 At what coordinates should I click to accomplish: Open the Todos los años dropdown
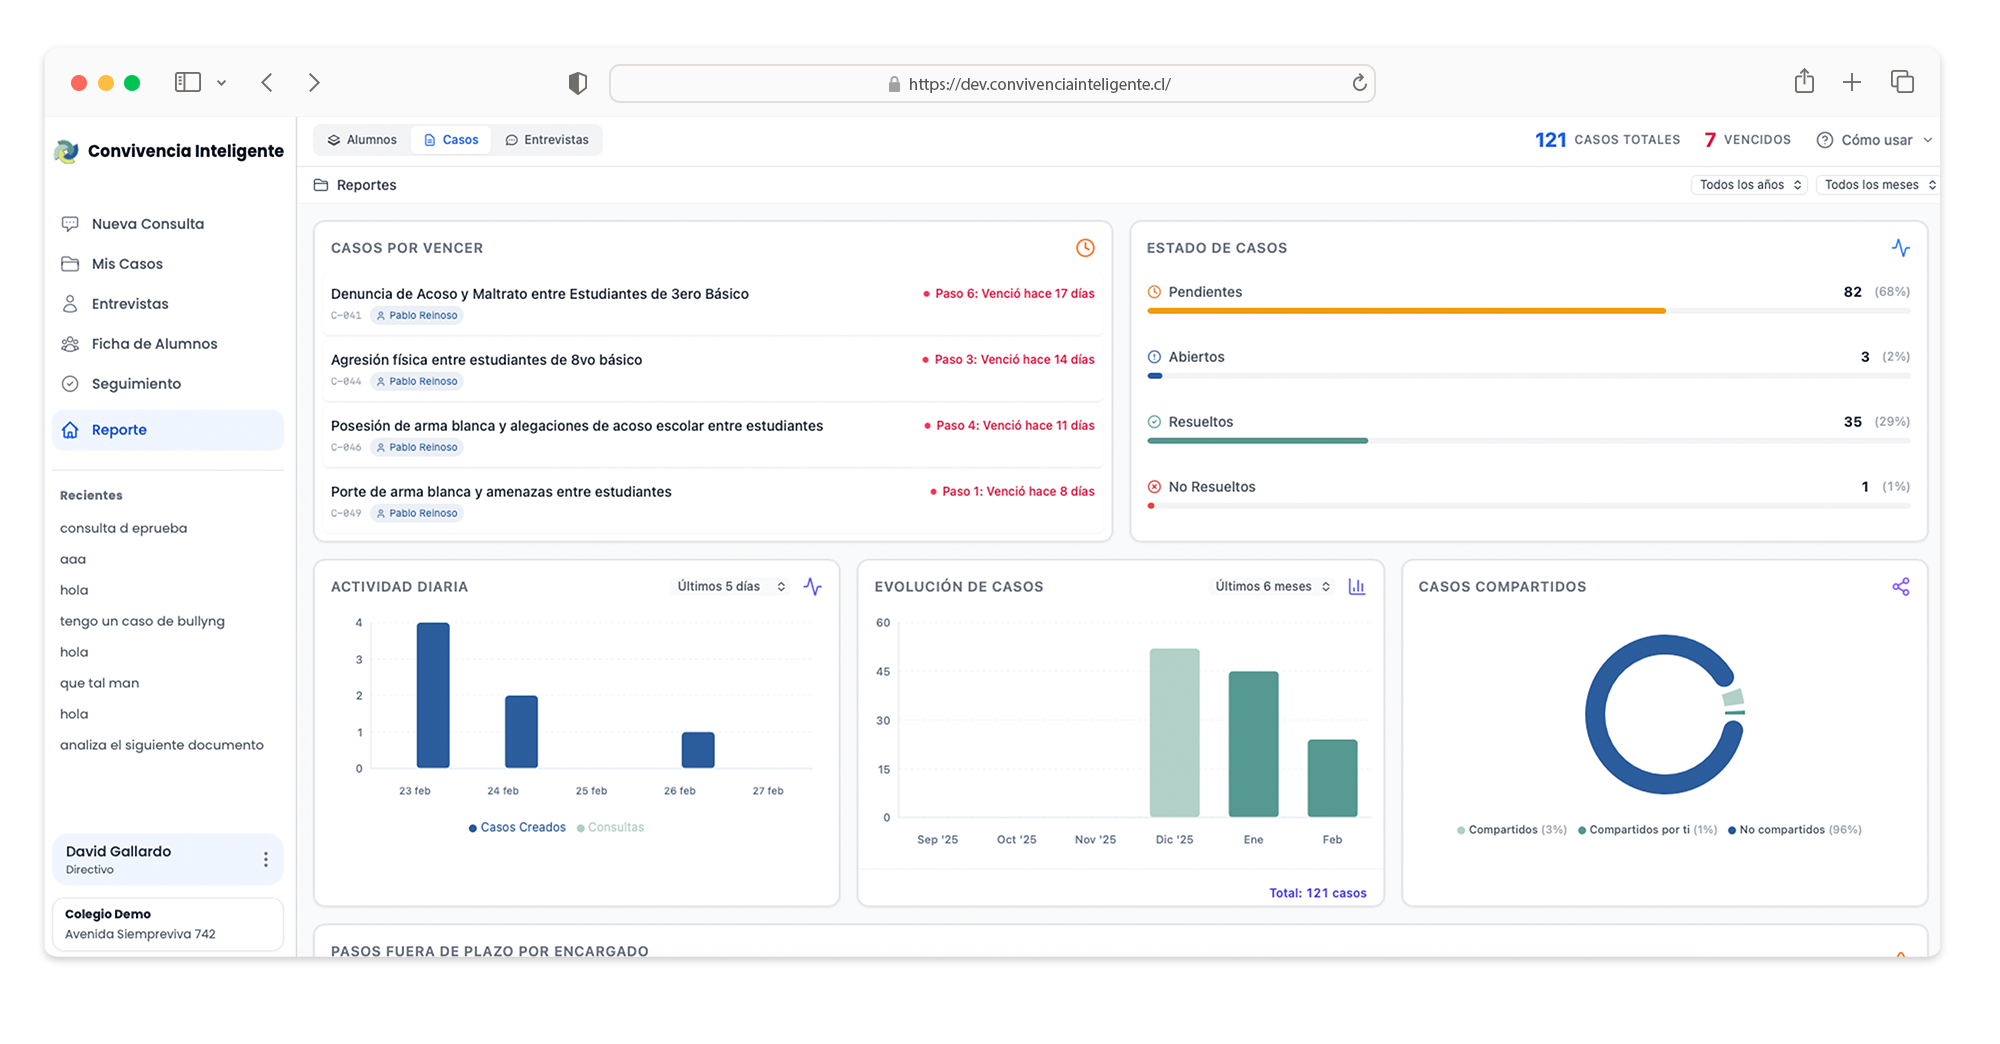click(x=1749, y=185)
